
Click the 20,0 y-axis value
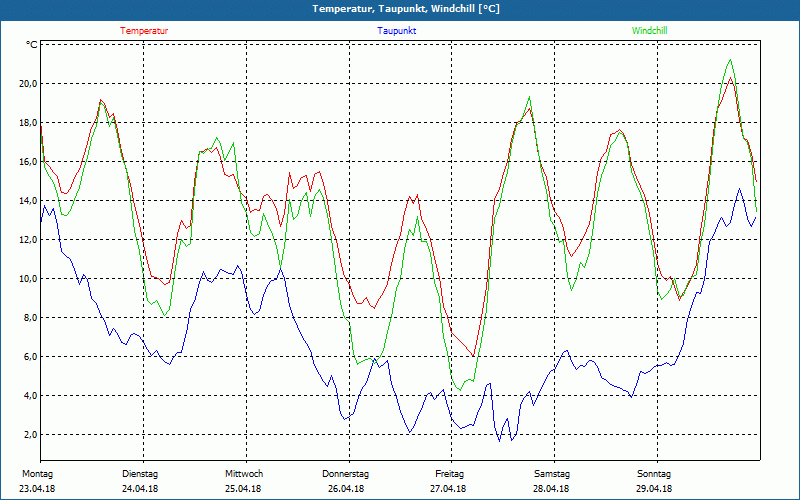click(29, 84)
